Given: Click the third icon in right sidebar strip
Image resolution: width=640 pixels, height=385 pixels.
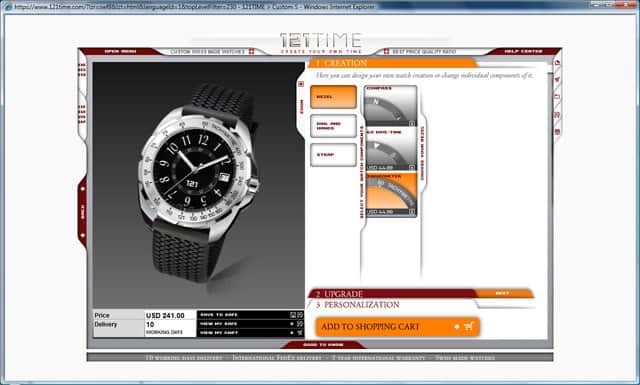Looking at the screenshot, I should pos(557,97).
